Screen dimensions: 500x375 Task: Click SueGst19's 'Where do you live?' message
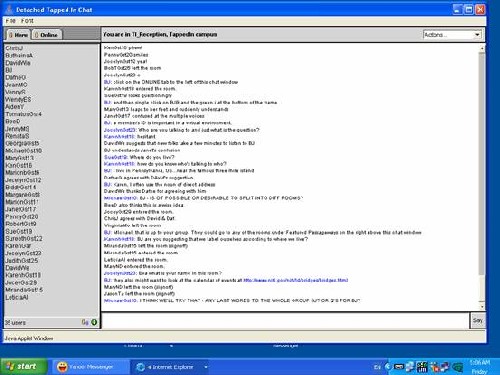pyautogui.click(x=139, y=157)
